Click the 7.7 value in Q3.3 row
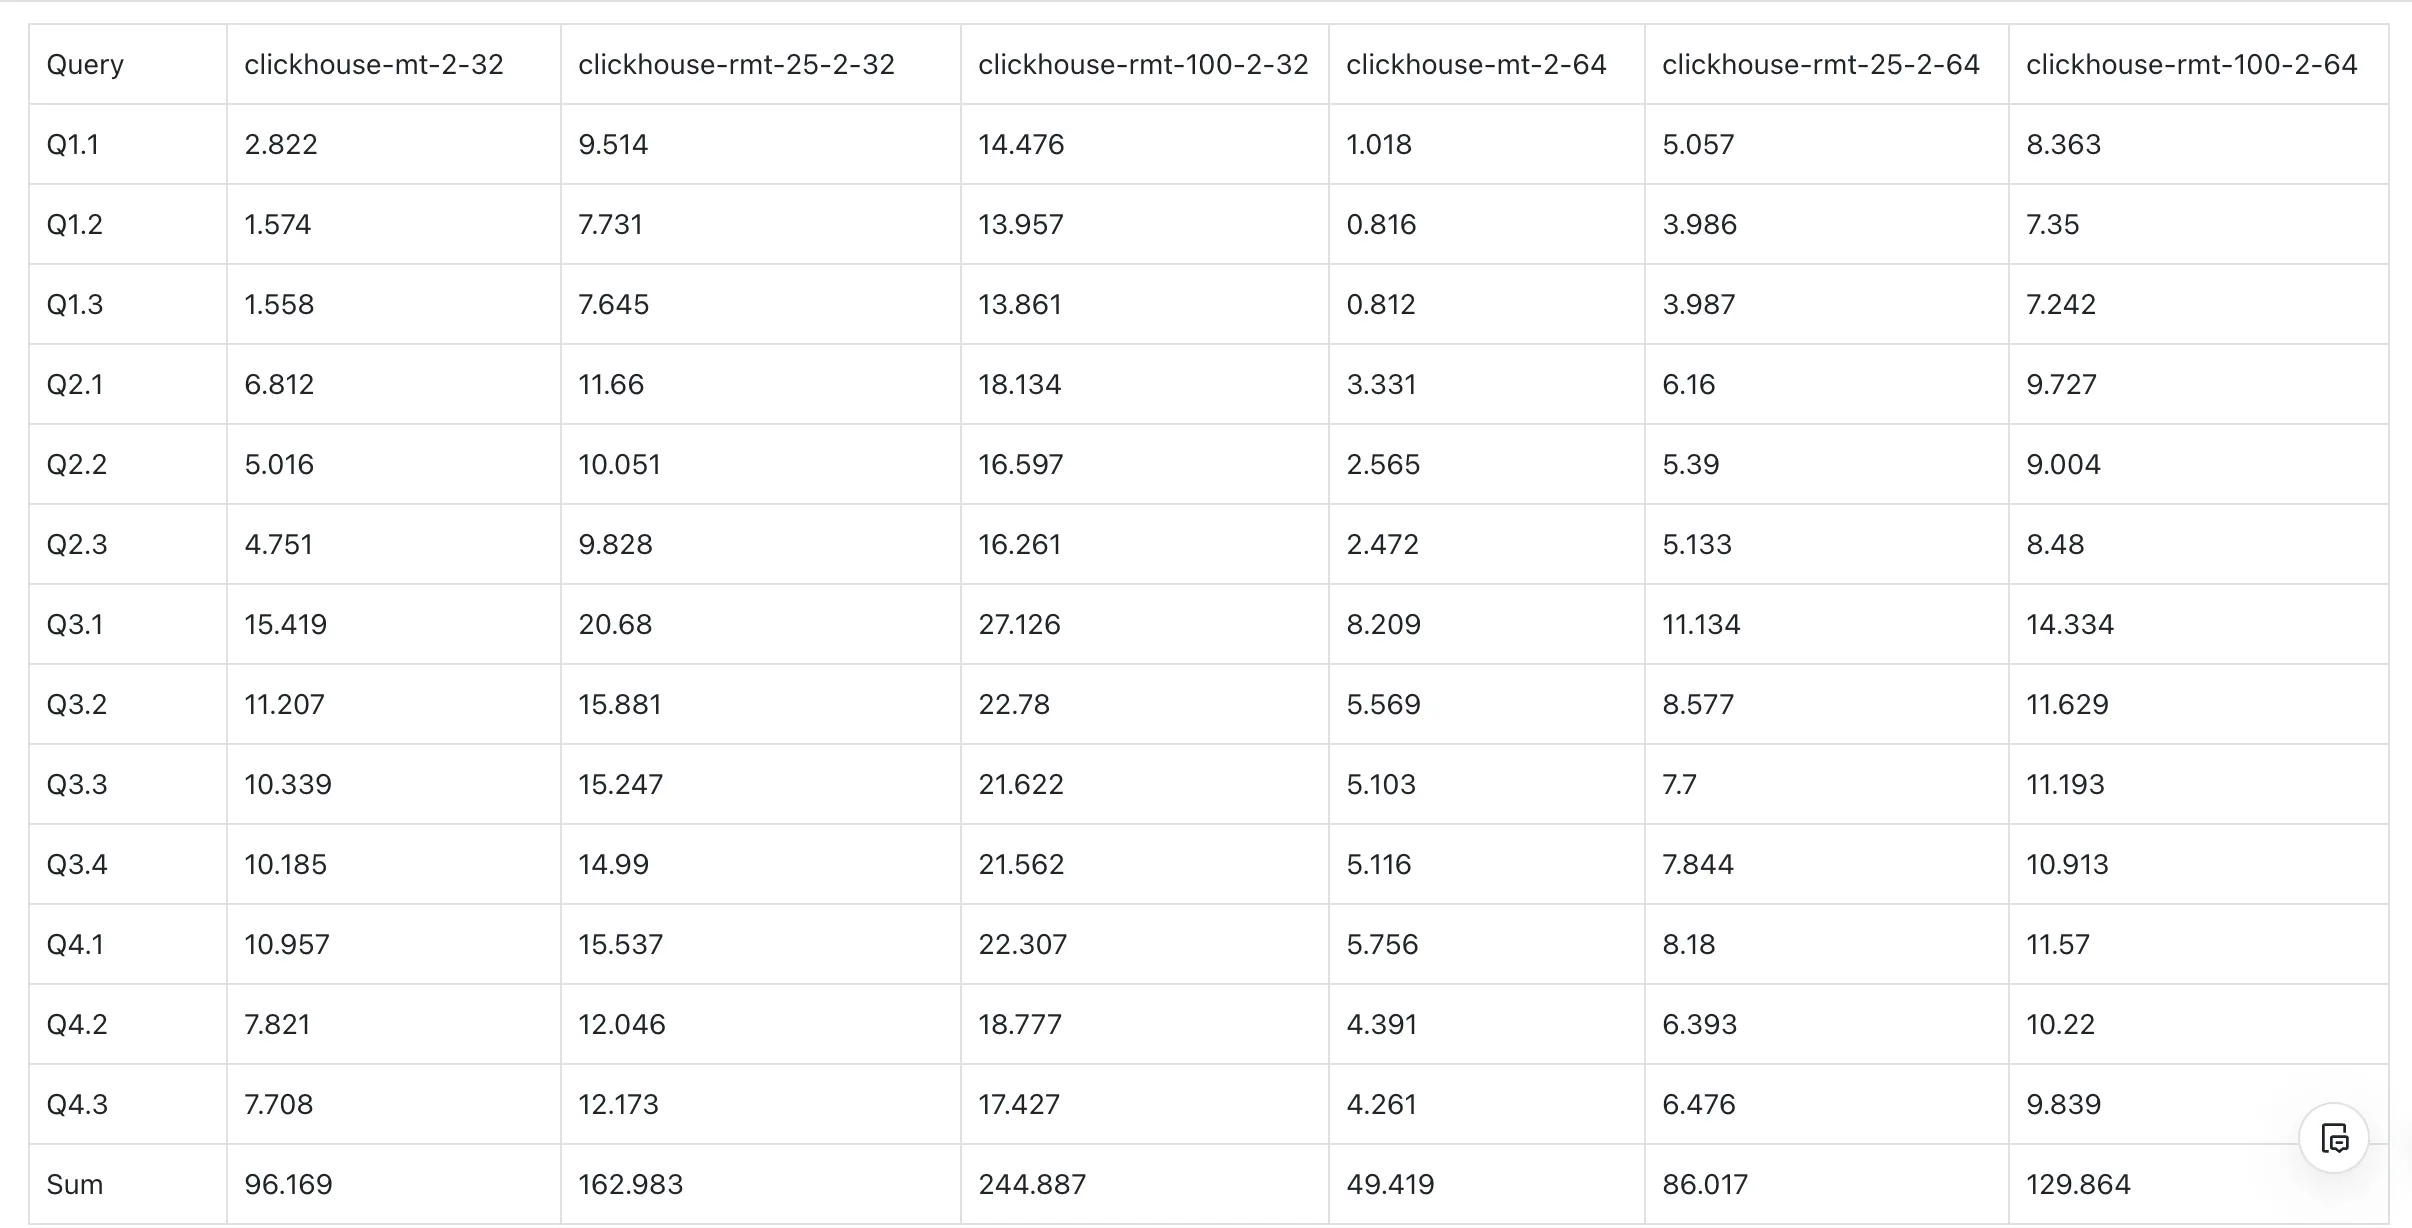Viewport: 2412px width, 1228px height. click(x=1679, y=784)
